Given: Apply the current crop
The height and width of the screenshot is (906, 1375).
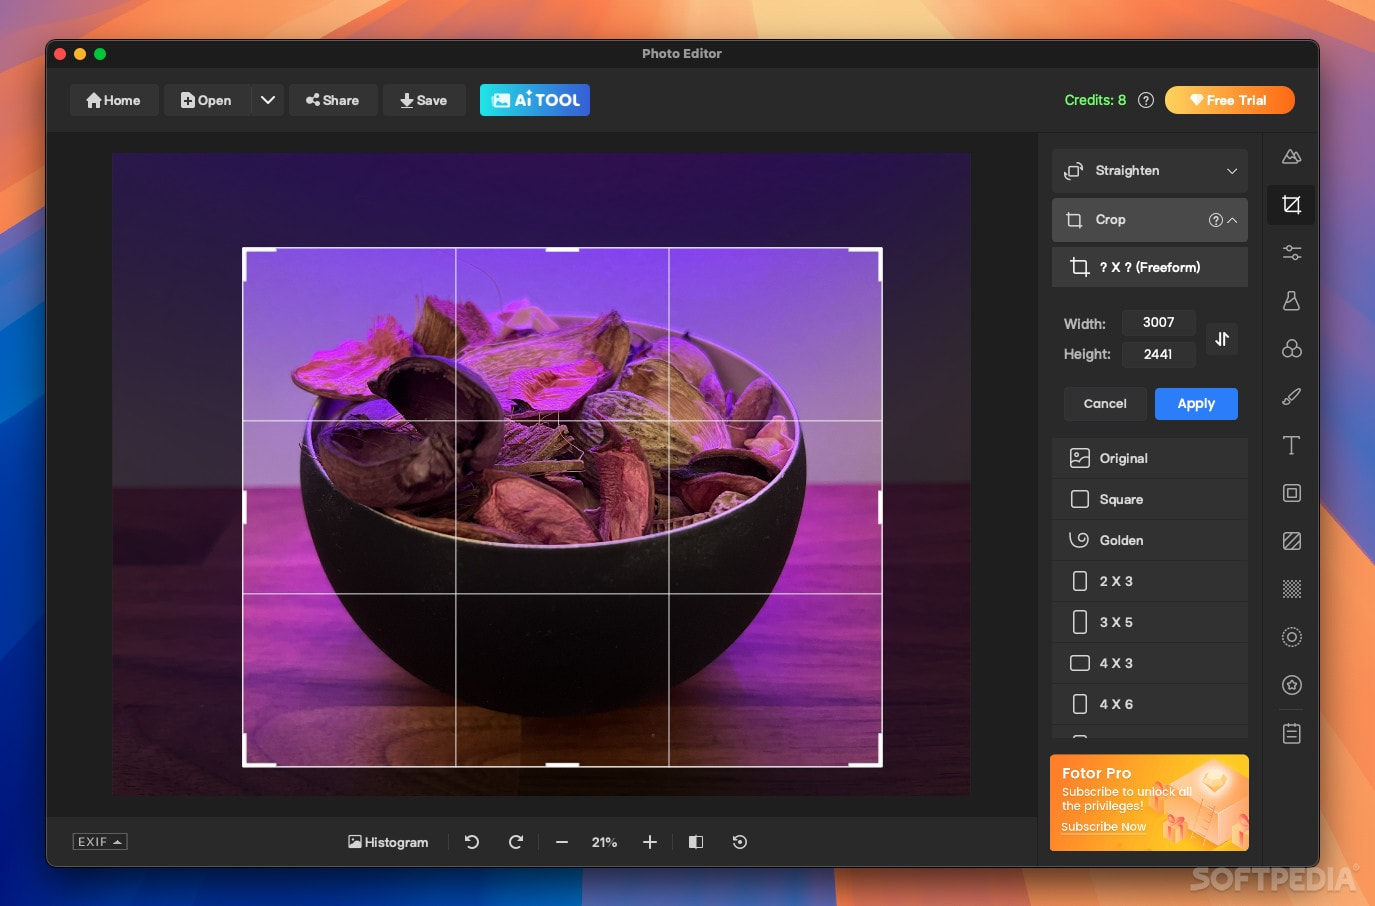Looking at the screenshot, I should 1196,403.
